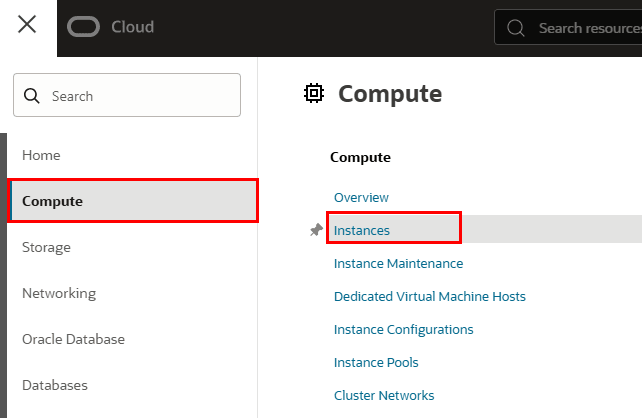This screenshot has height=418, width=642.
Task: Open the Cluster Networks link
Action: click(x=384, y=395)
